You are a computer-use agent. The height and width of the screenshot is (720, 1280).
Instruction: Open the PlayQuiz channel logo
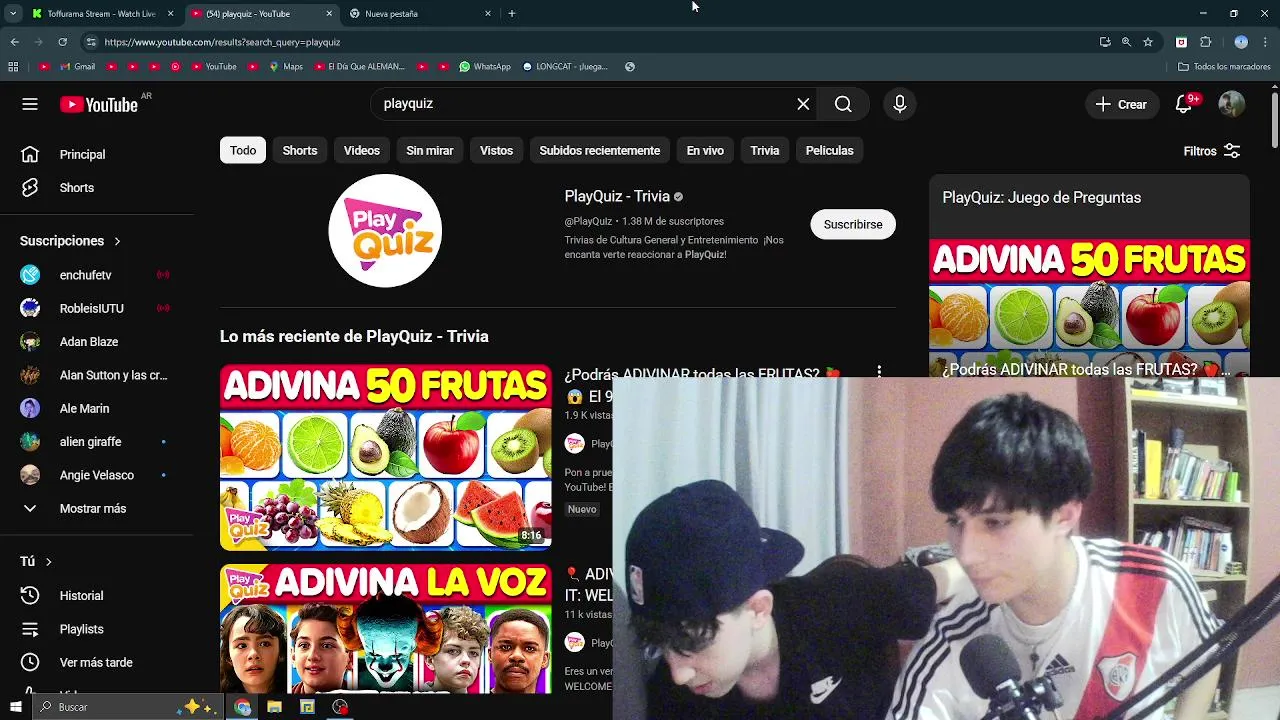(385, 231)
